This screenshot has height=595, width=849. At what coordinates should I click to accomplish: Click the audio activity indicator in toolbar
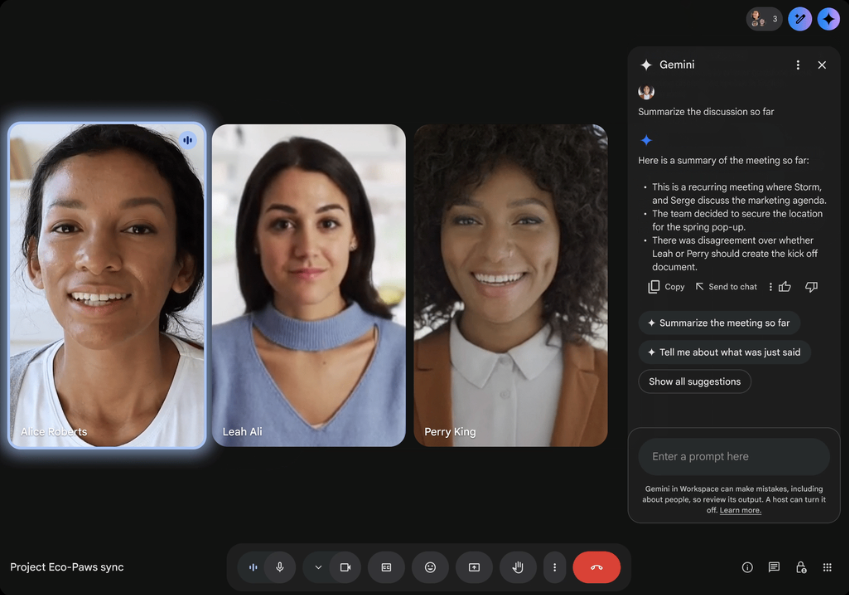coord(252,567)
